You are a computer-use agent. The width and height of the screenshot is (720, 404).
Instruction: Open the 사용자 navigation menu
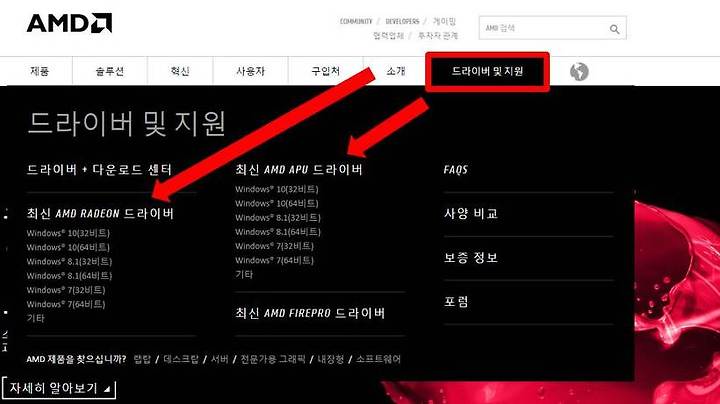click(x=251, y=71)
